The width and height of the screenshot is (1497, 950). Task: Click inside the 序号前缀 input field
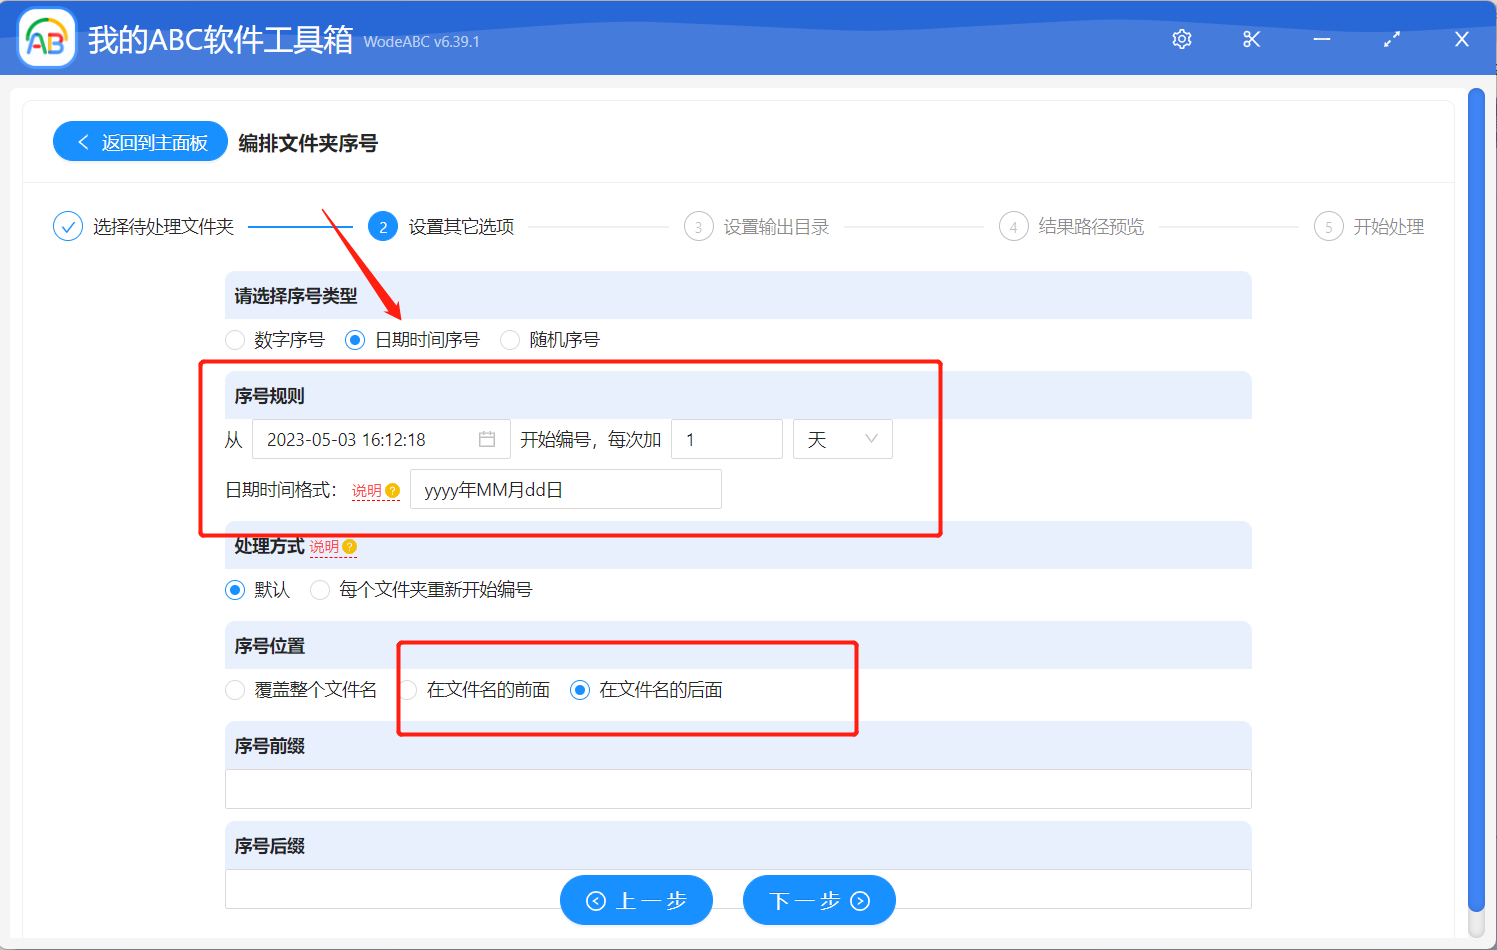click(737, 789)
